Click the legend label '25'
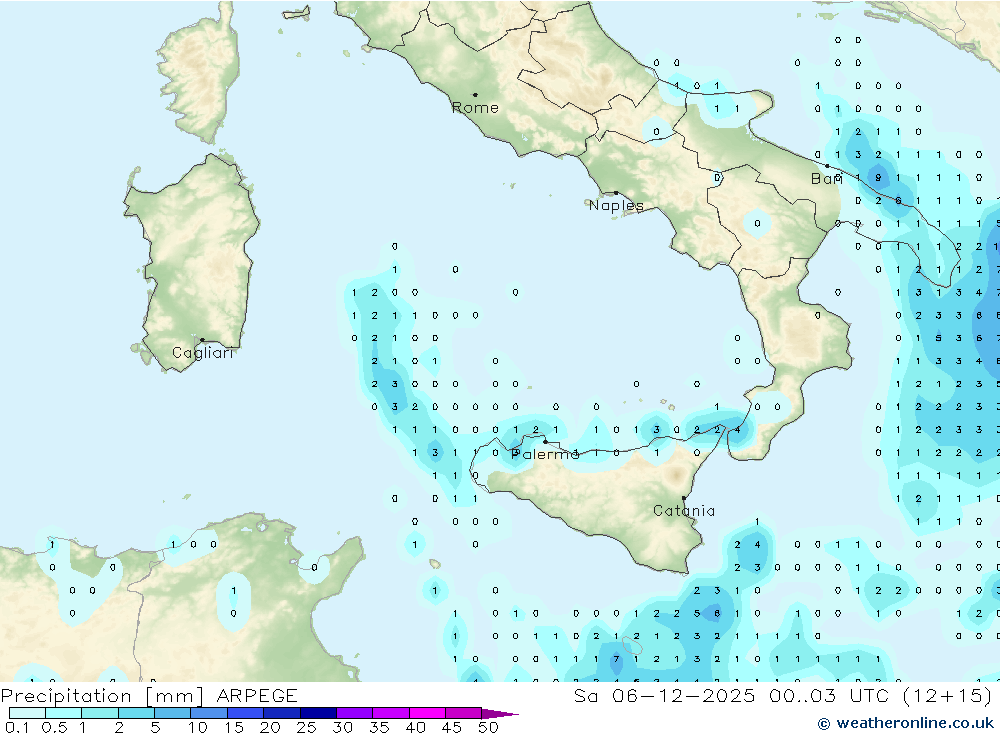 307,727
